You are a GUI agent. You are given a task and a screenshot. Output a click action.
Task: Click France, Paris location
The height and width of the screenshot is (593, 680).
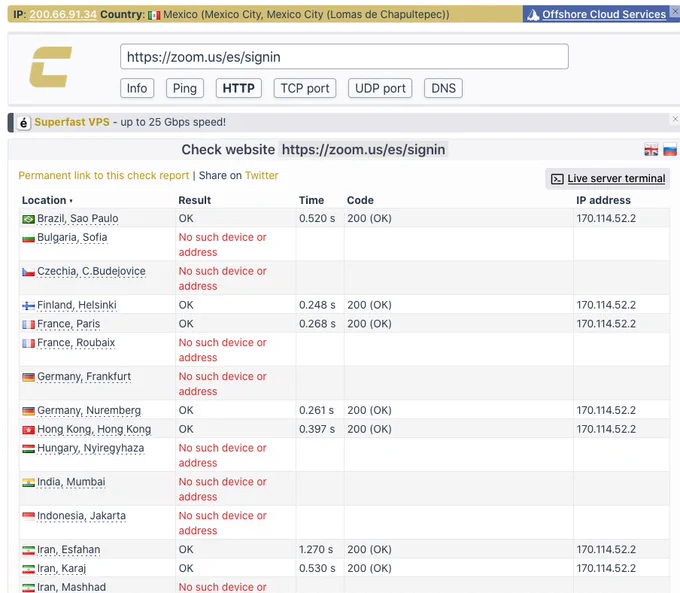(69, 324)
